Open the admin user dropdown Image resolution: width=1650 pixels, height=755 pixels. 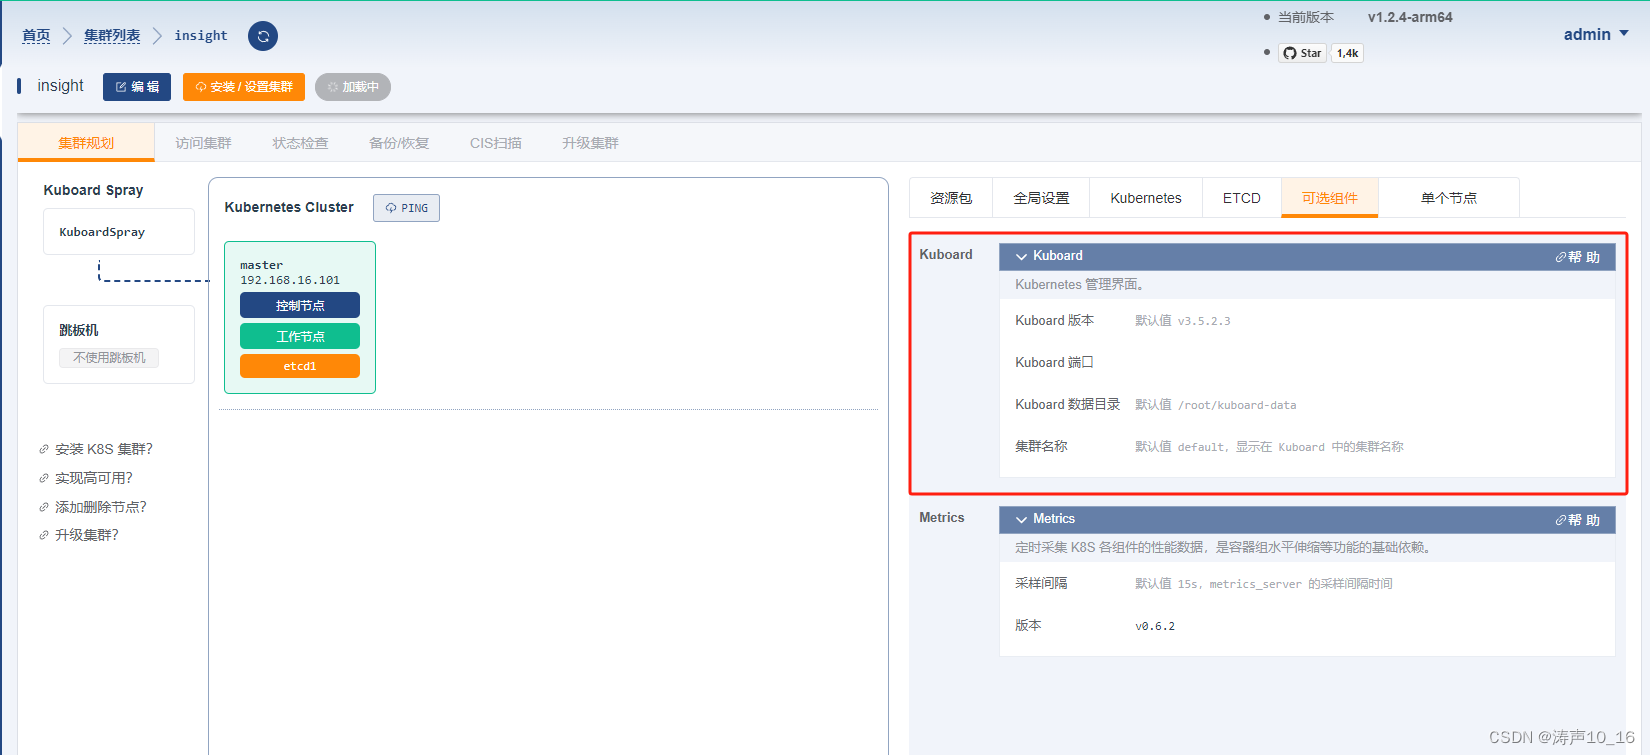(x=1595, y=34)
